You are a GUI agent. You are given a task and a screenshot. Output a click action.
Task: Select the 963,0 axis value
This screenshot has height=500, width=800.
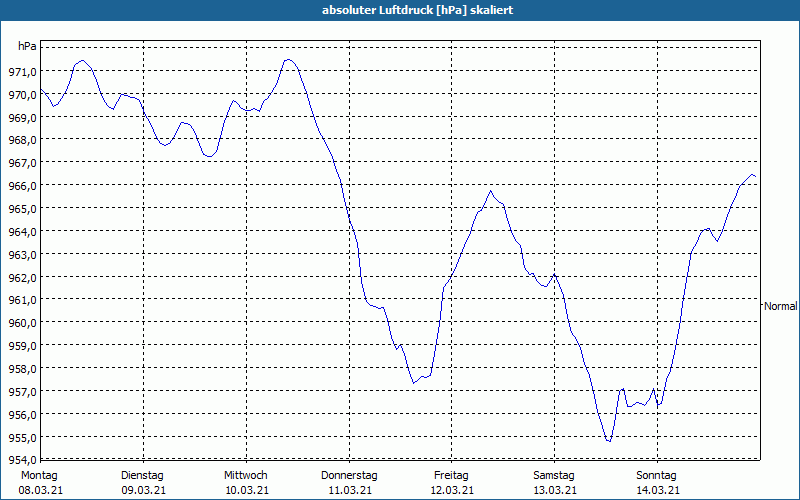pos(22,255)
